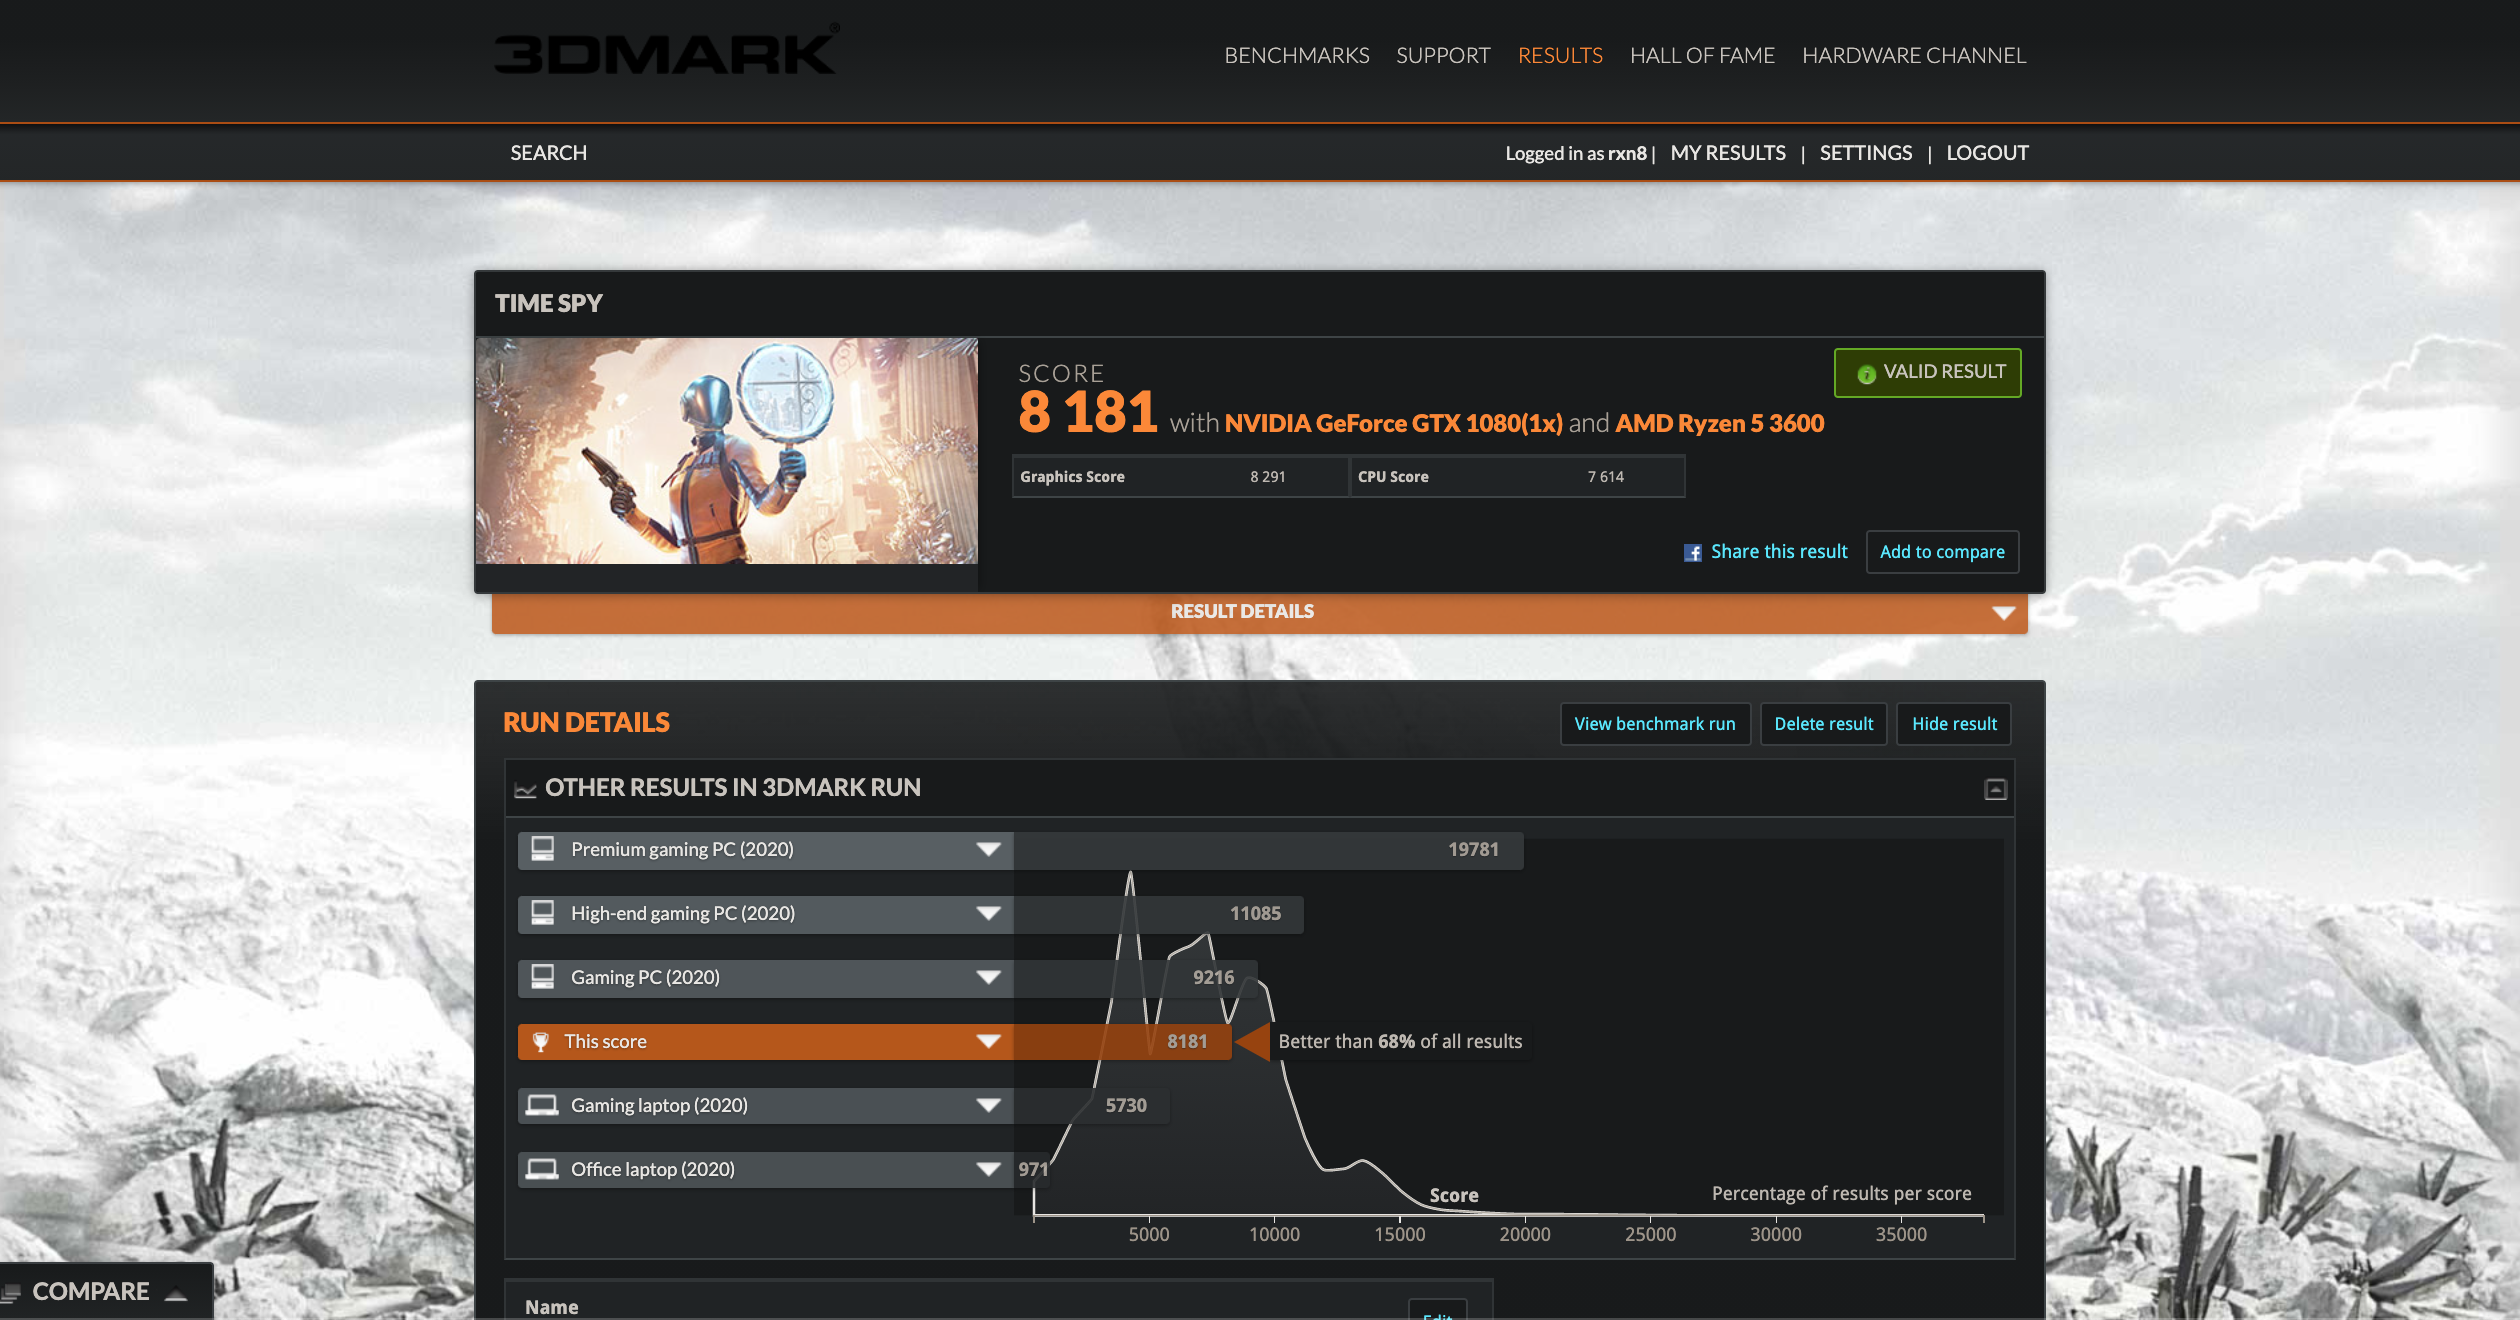
Task: Click the green valid result info icon
Action: 1866,374
